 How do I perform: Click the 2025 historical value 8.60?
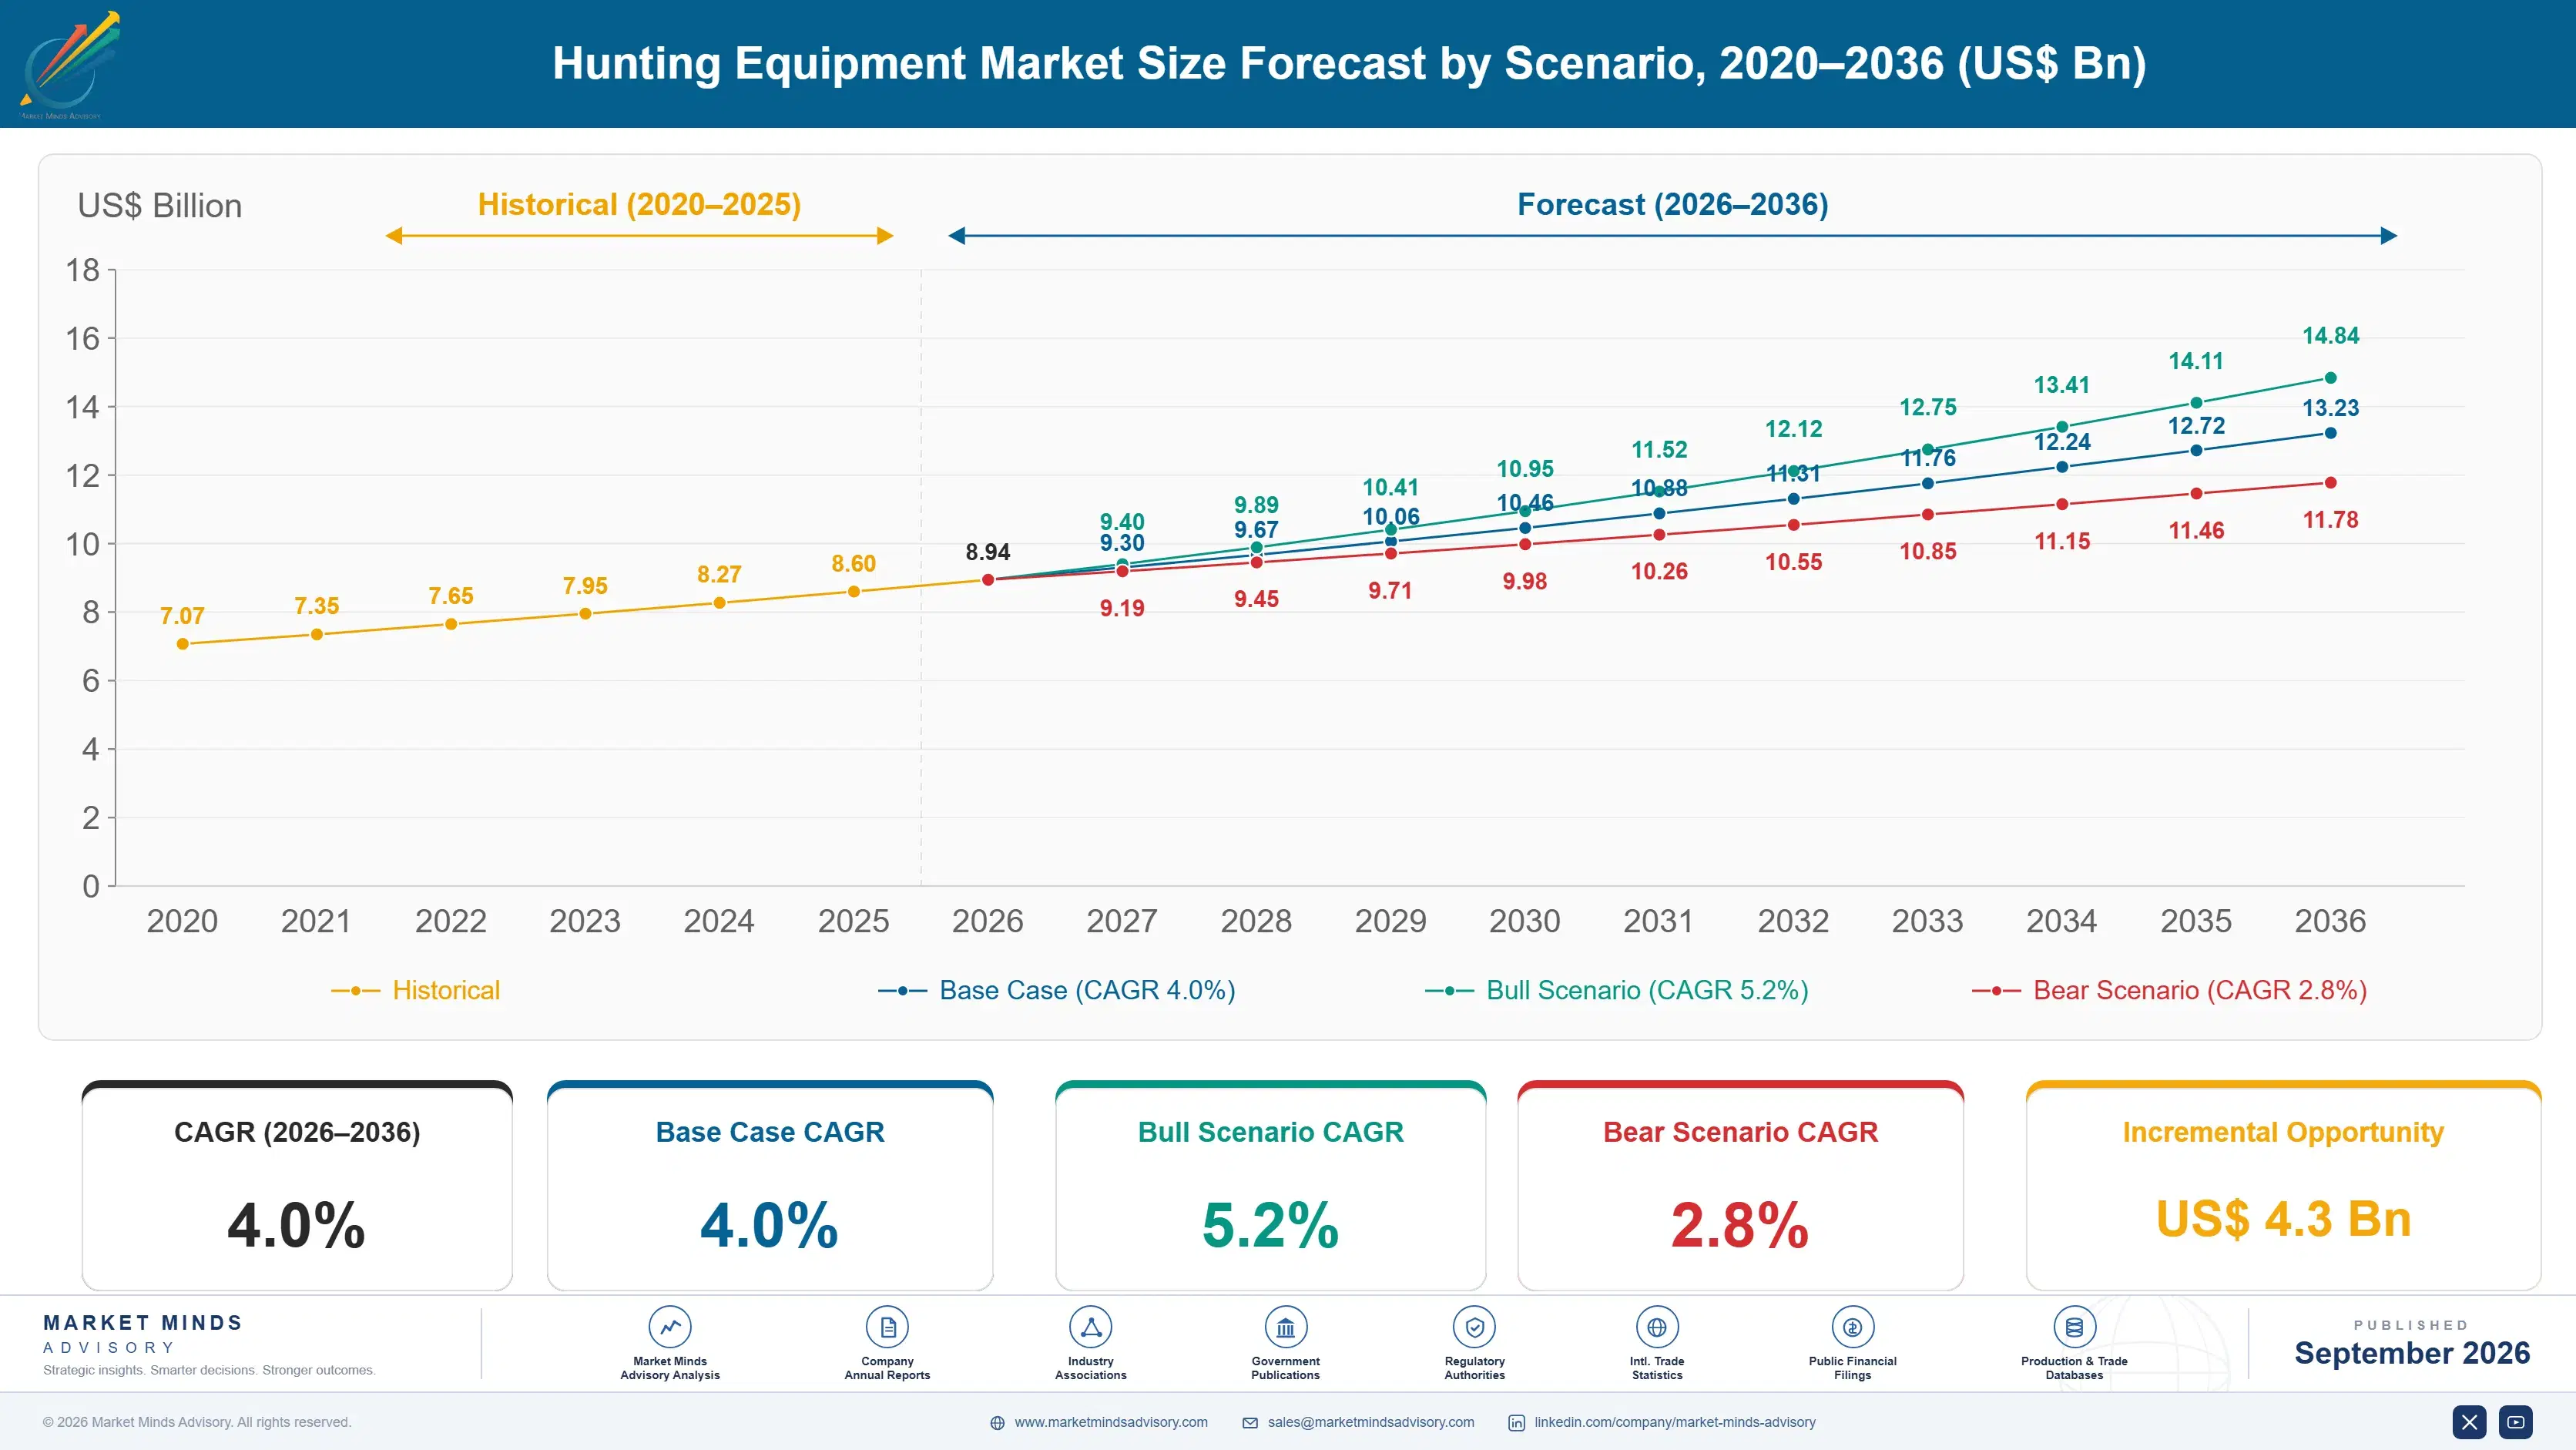pos(853,564)
